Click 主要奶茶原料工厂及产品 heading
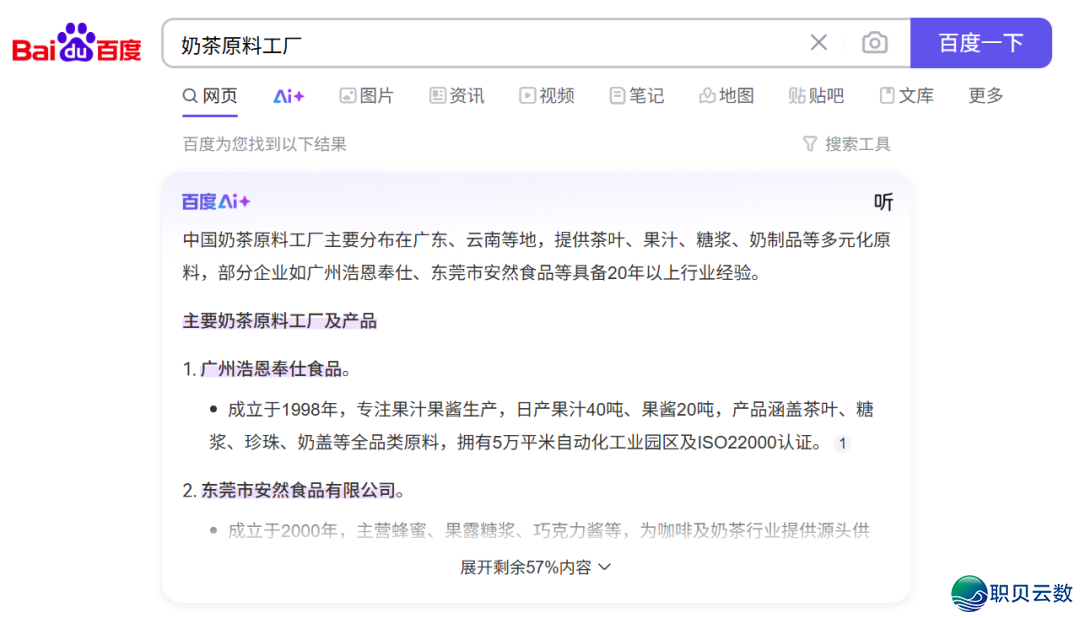Viewport: 1080px width, 618px height. tap(279, 321)
